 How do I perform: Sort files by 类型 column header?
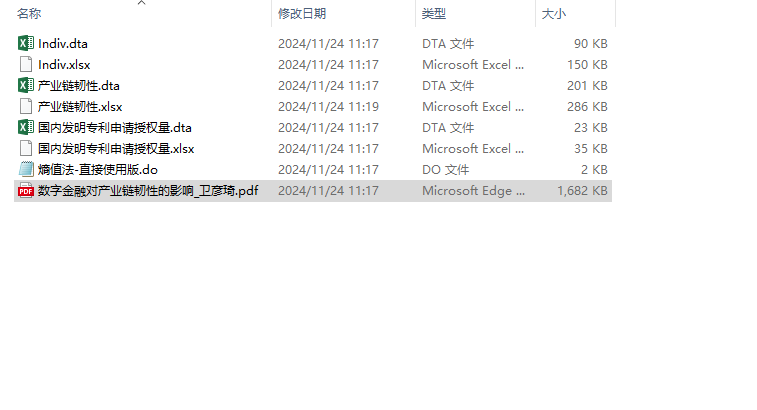pos(434,14)
